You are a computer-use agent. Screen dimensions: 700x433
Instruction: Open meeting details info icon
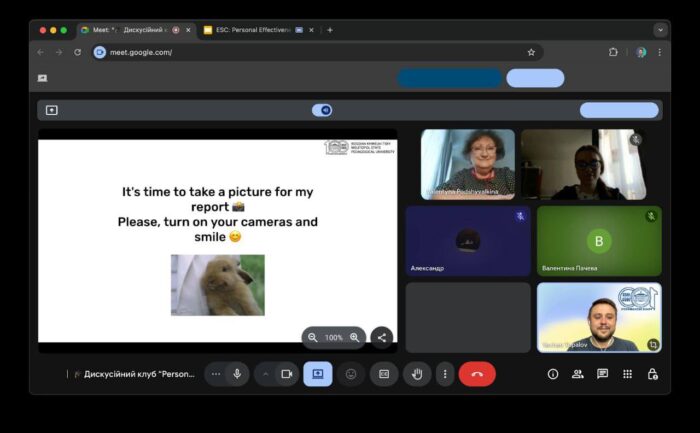pos(553,374)
